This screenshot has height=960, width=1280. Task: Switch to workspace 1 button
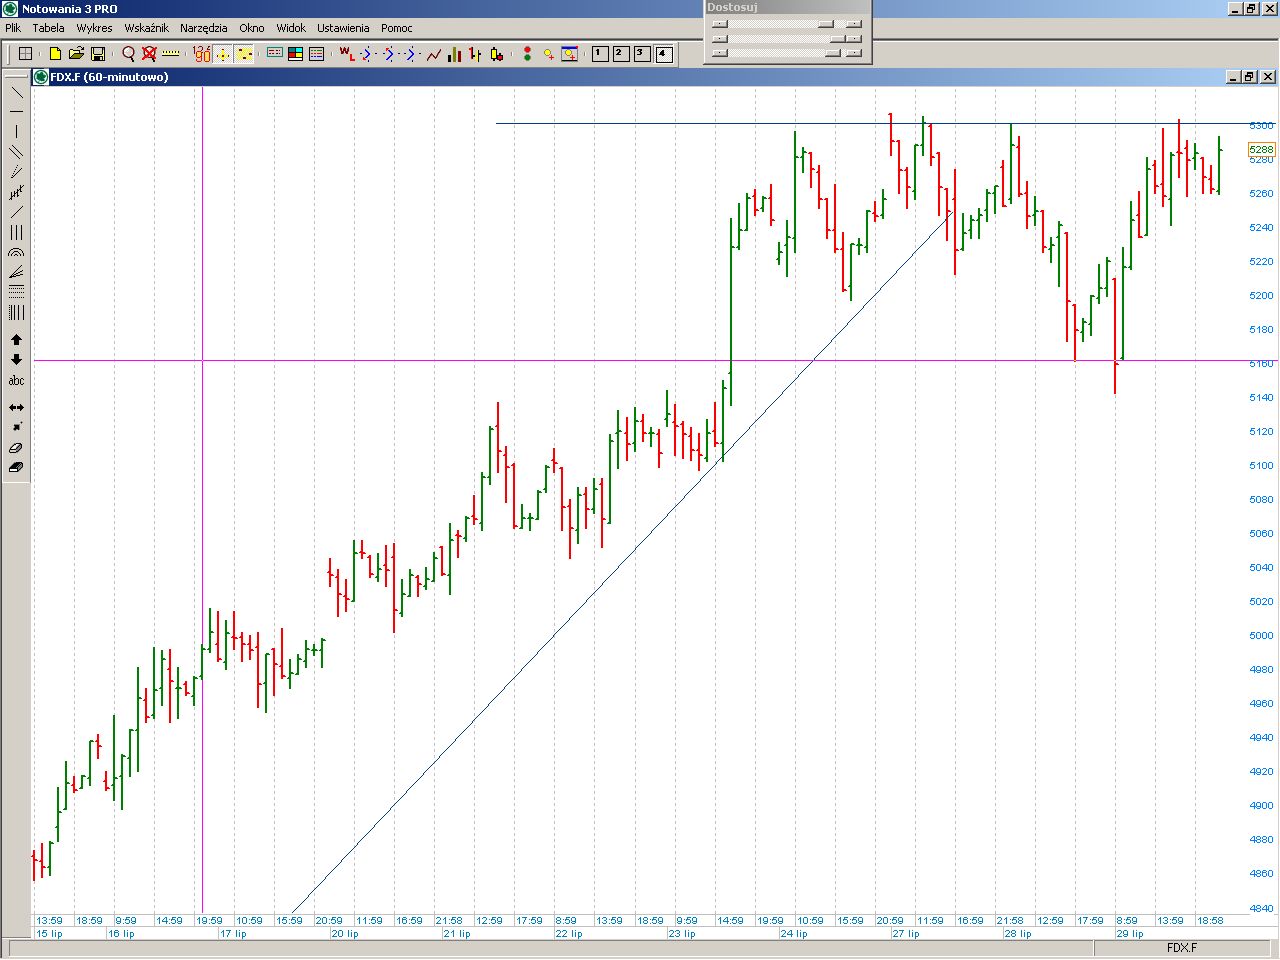coord(599,54)
